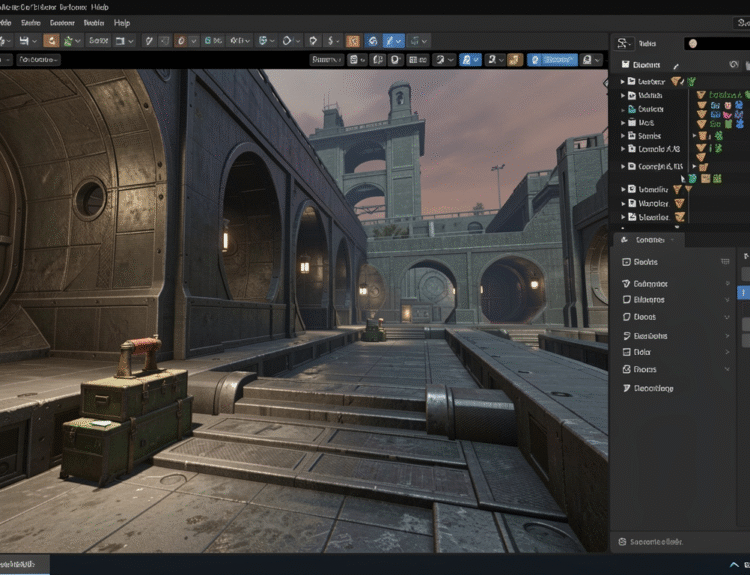Click the list icon right of first properties row
Image resolution: width=750 pixels, height=575 pixels.
pos(725,261)
